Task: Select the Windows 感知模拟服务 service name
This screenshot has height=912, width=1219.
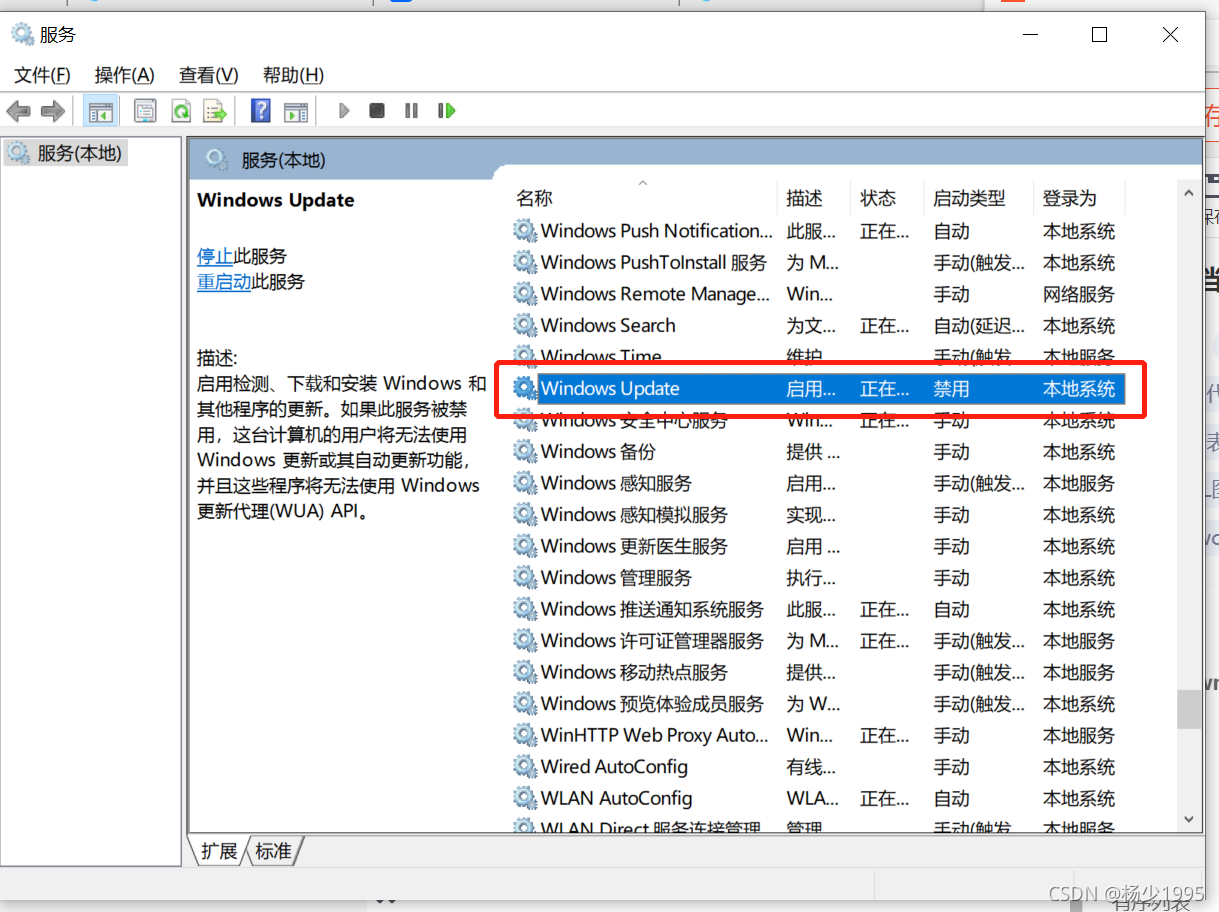Action: (634, 514)
